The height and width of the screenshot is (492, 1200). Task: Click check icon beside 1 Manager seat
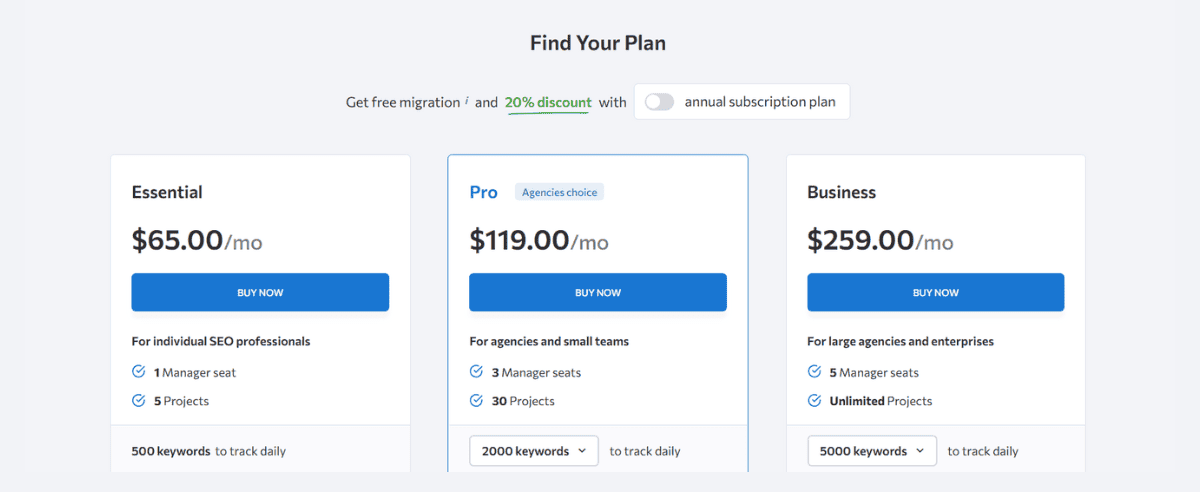139,372
